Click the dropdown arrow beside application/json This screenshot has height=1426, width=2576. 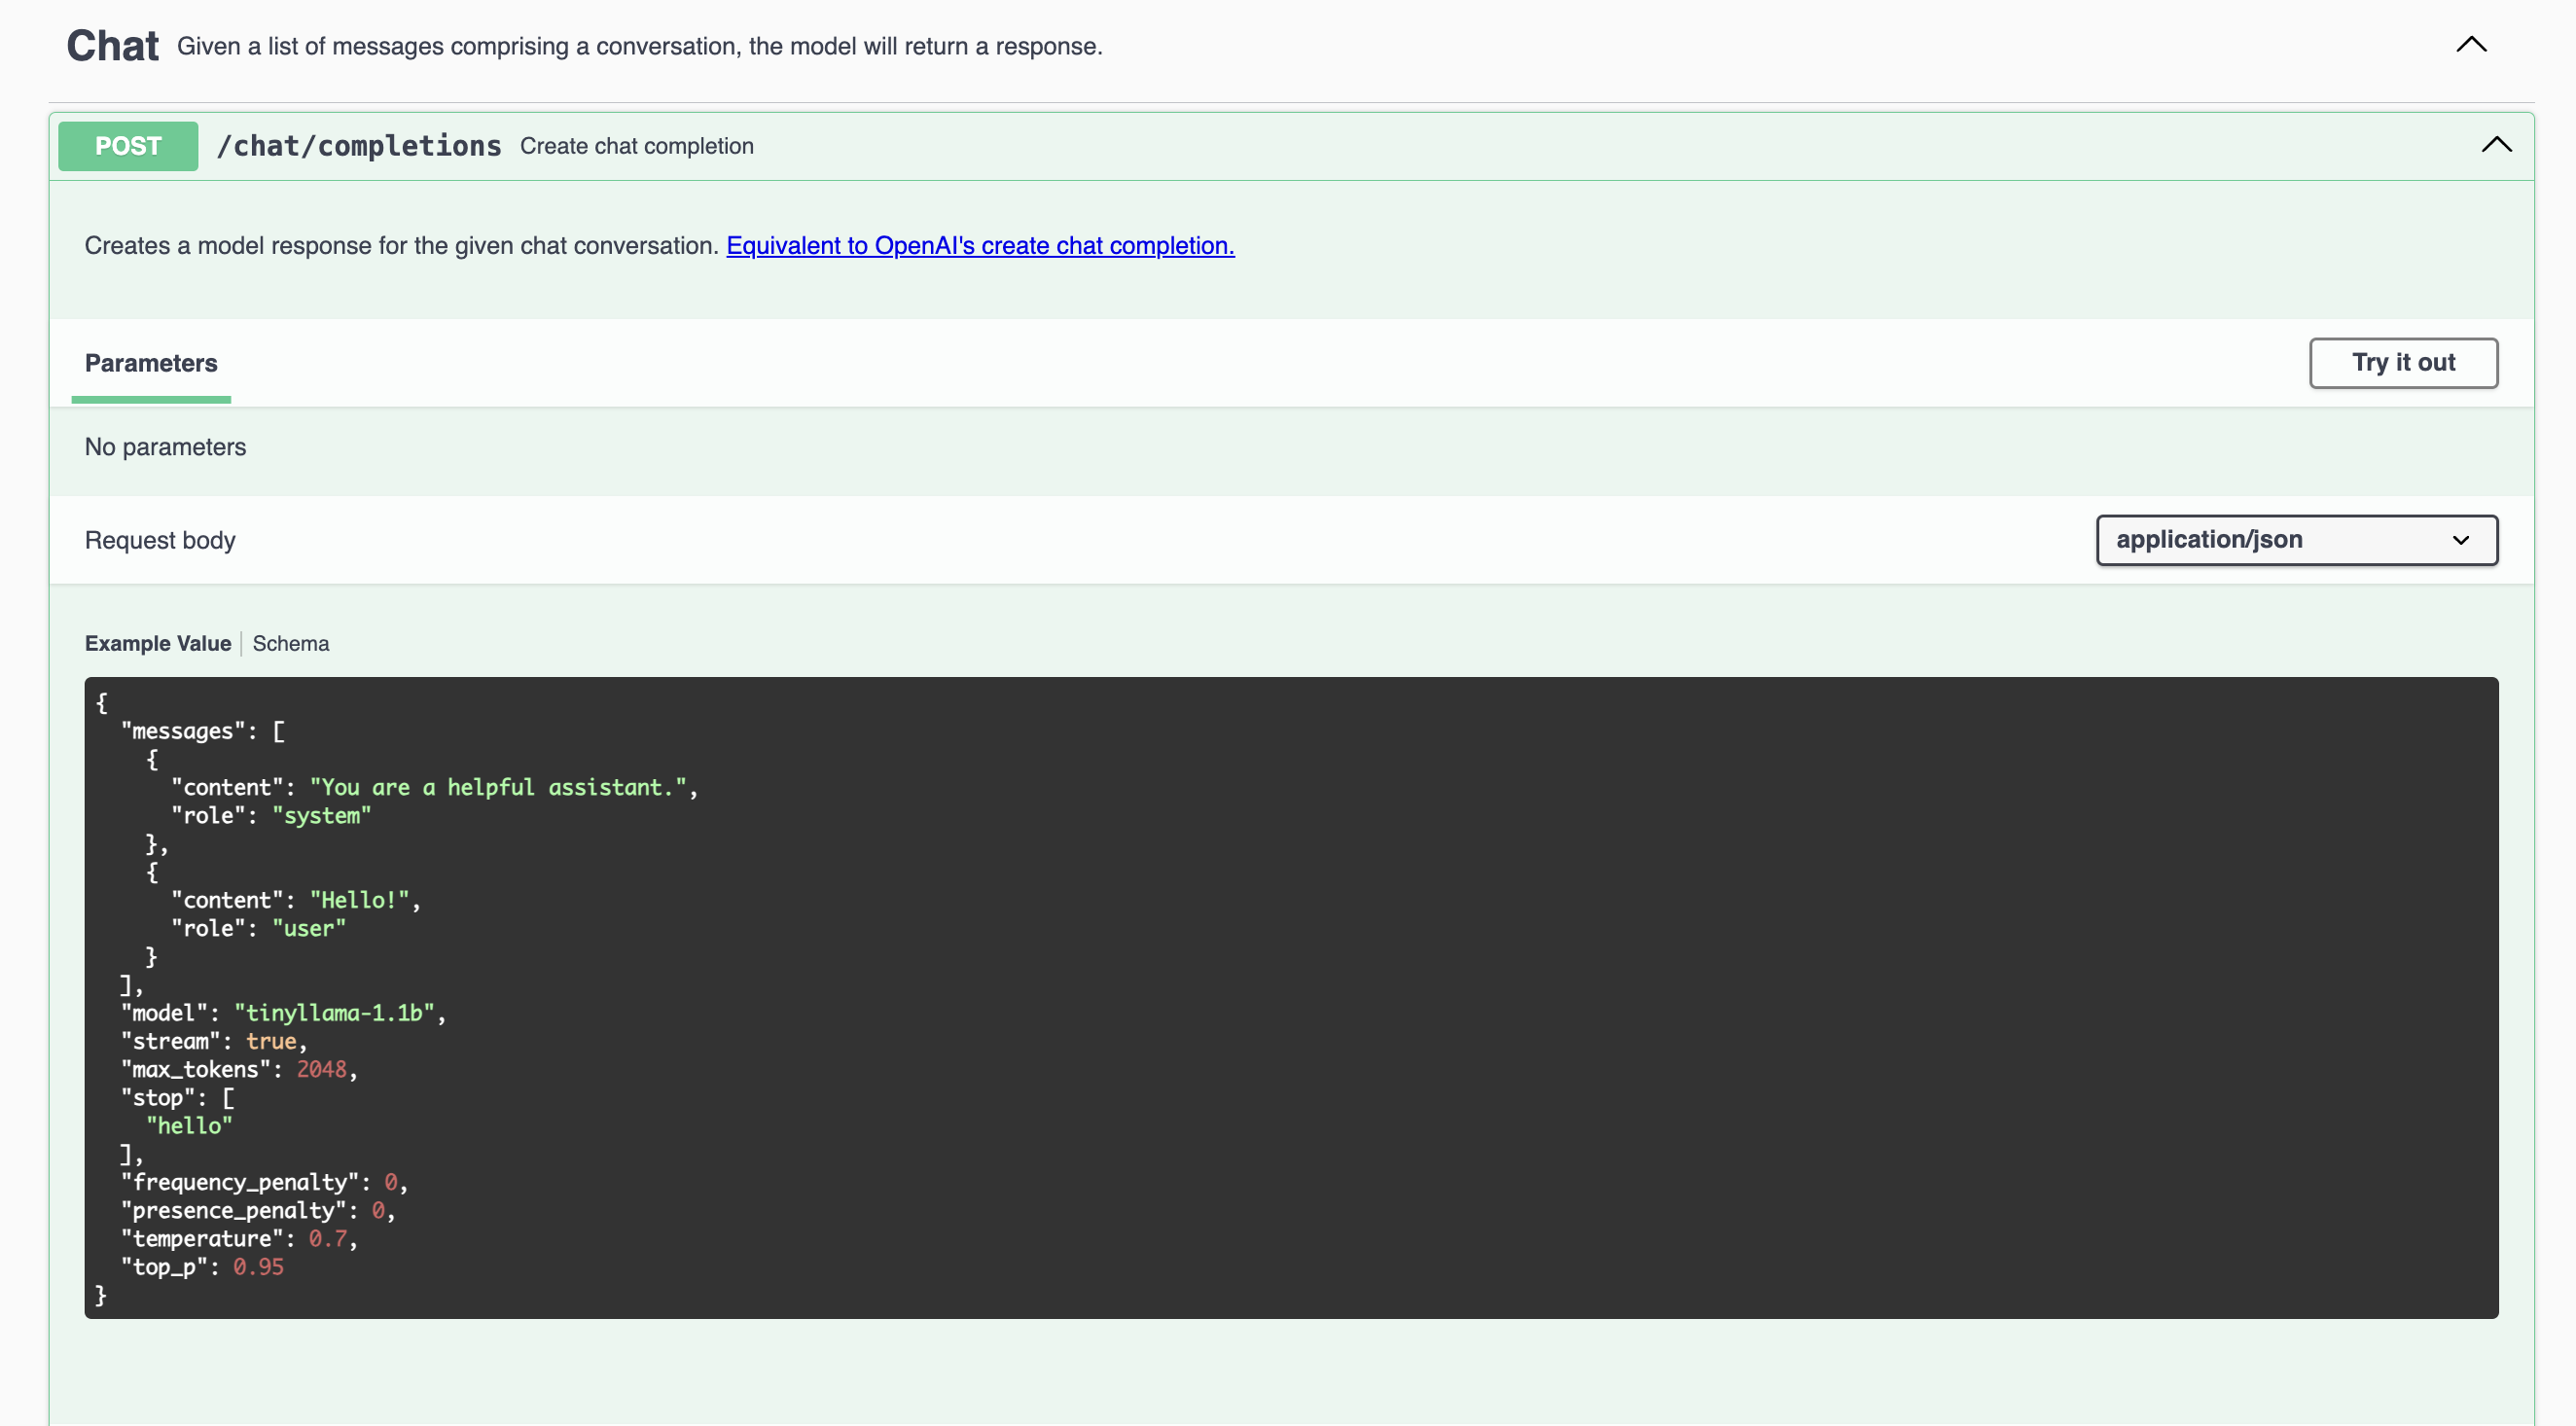pos(2460,540)
